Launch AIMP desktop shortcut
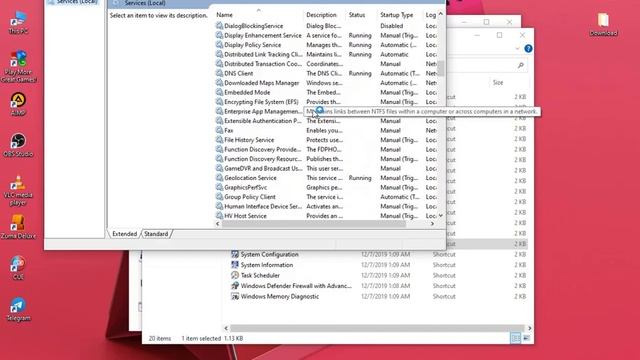 pos(18,104)
